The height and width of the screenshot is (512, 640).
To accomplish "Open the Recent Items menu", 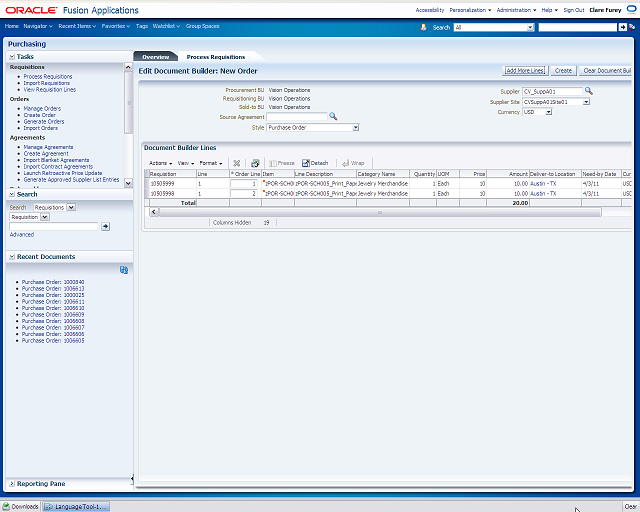I will click(x=77, y=26).
